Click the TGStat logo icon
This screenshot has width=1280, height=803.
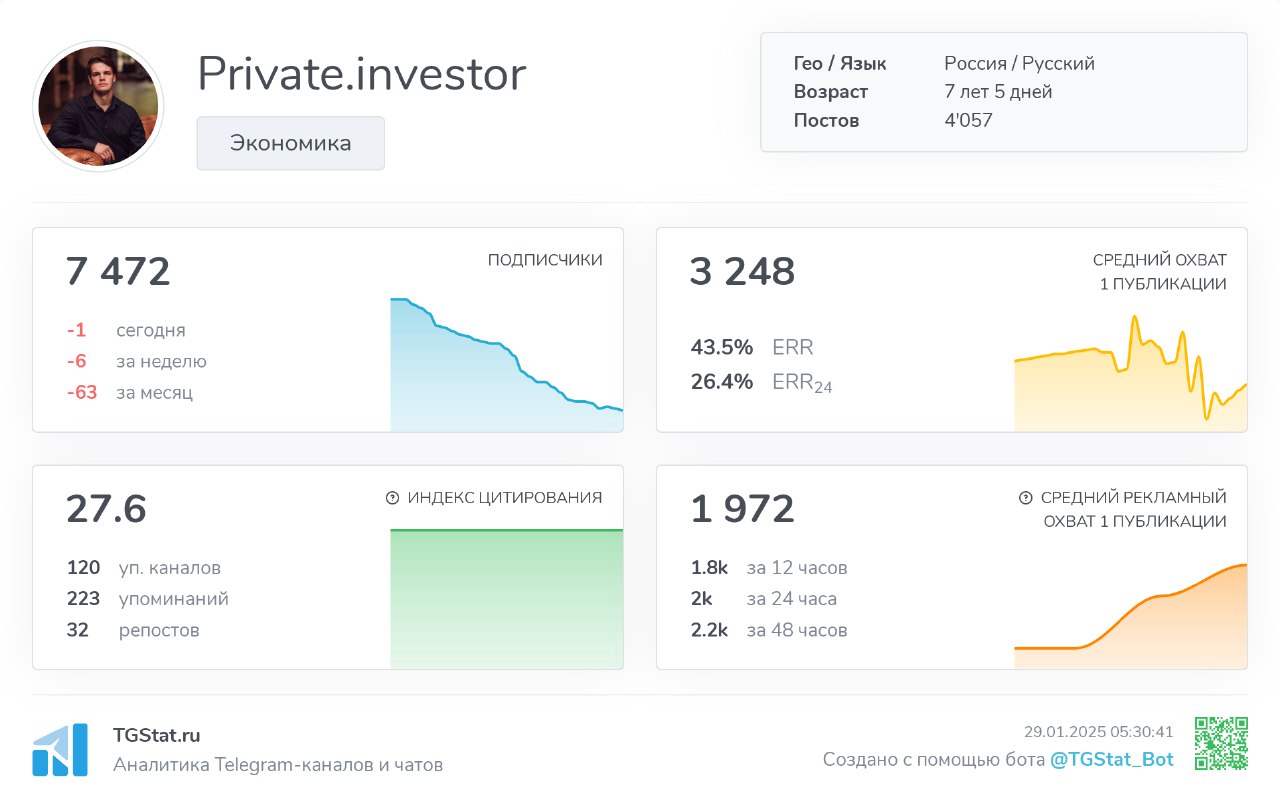[60, 750]
